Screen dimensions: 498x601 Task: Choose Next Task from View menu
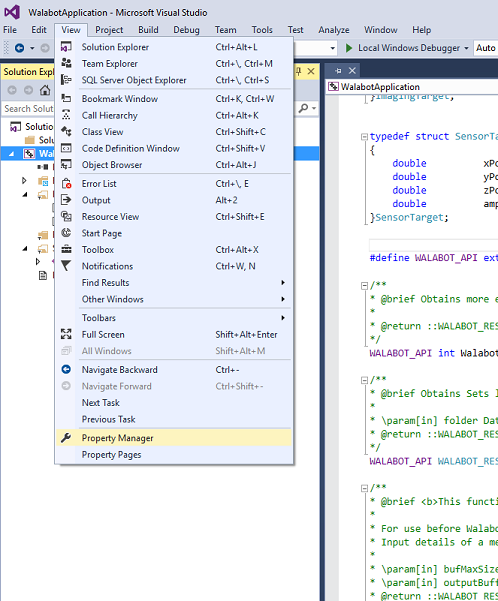174,402
